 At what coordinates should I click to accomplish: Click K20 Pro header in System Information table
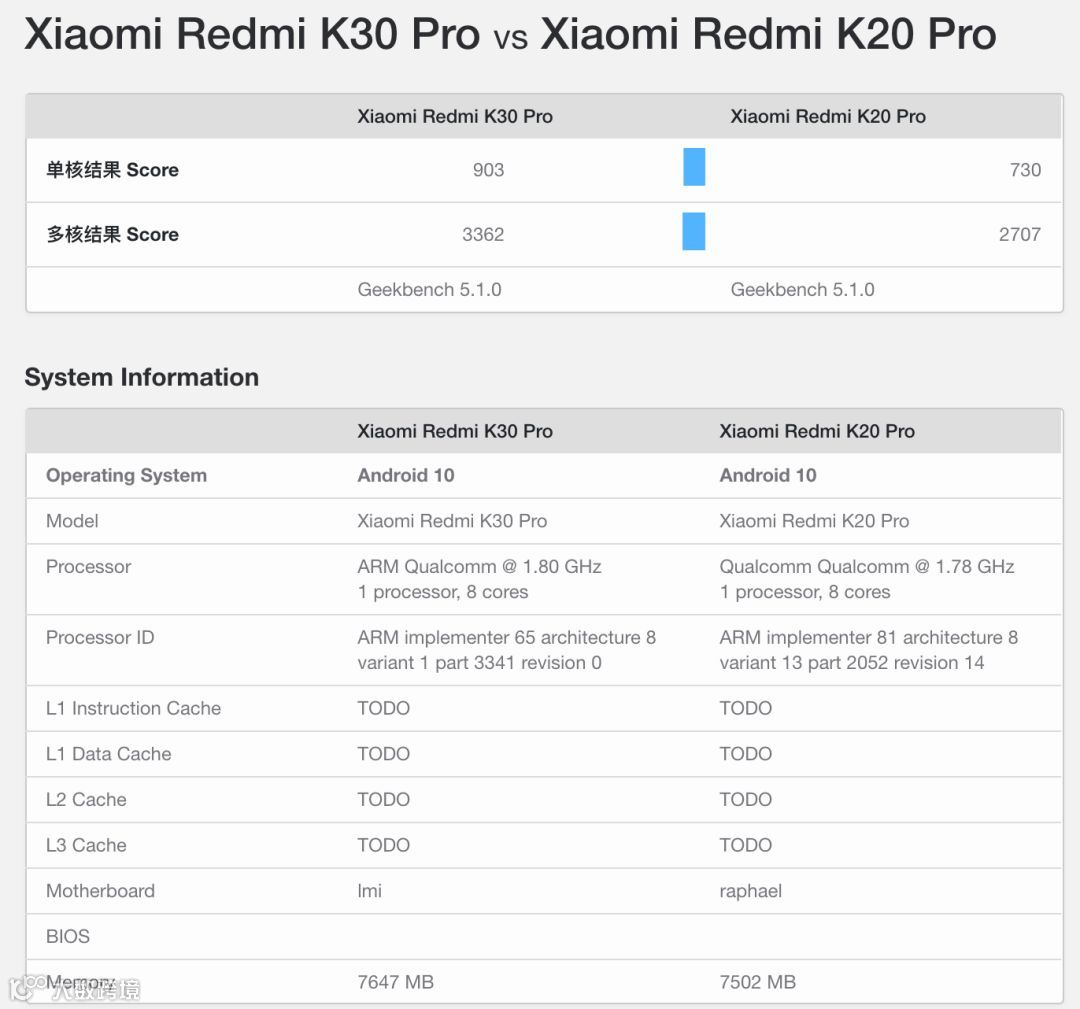point(817,431)
